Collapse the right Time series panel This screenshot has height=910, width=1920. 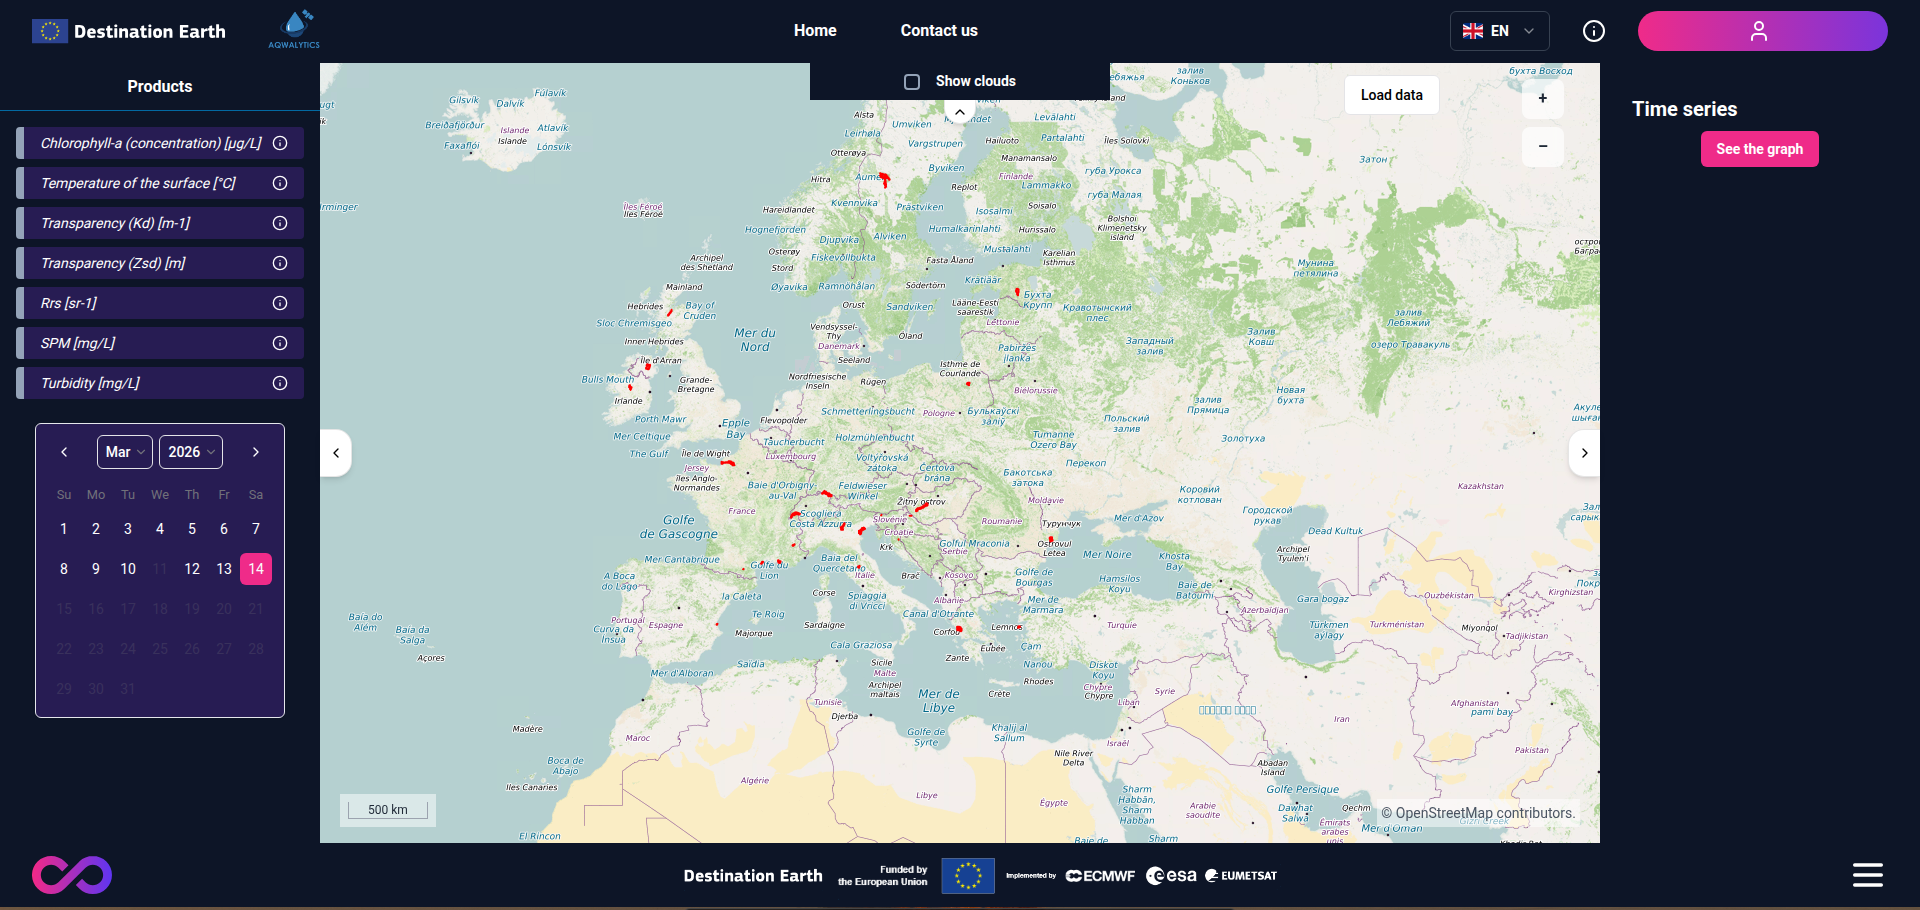pos(1584,453)
